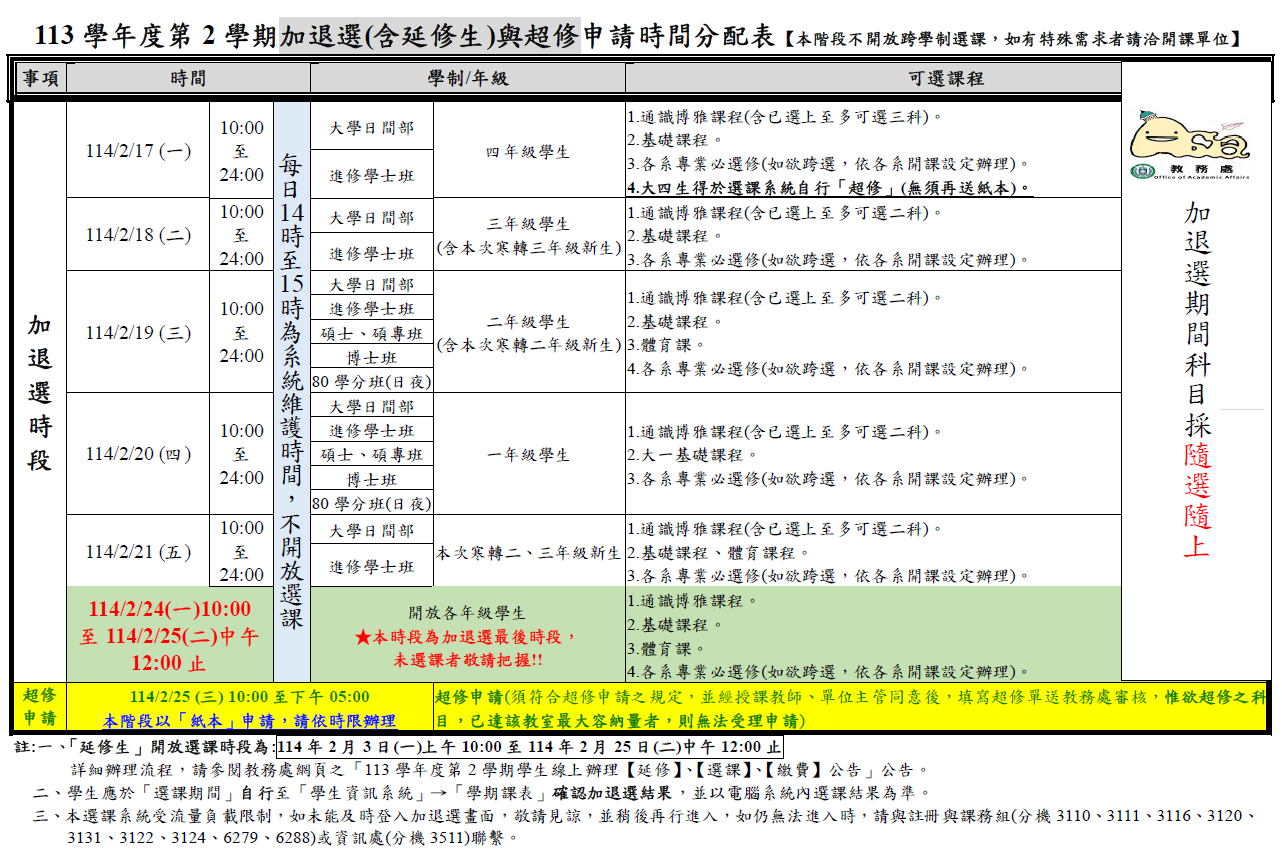Screen dimensions: 1282x860
Task: Click the boxed period 114 年 2 月 3 日 in note one
Action: 529,747
